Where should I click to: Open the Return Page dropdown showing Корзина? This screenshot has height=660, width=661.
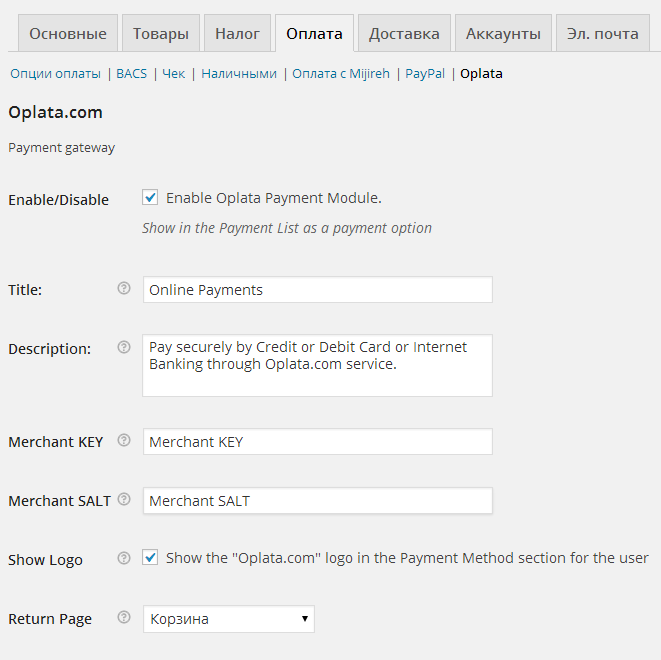(229, 619)
